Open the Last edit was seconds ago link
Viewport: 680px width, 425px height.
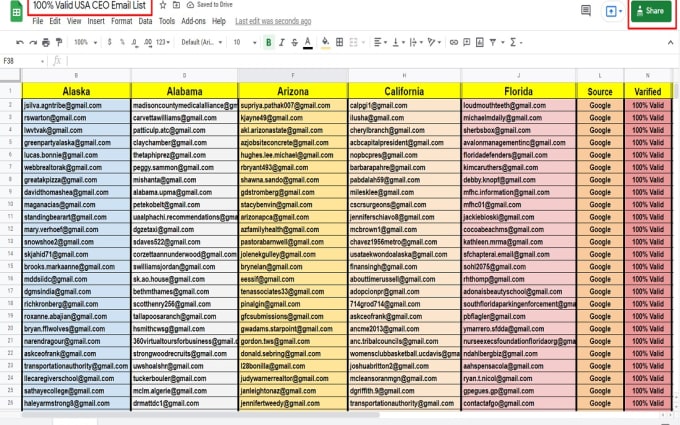pos(273,21)
